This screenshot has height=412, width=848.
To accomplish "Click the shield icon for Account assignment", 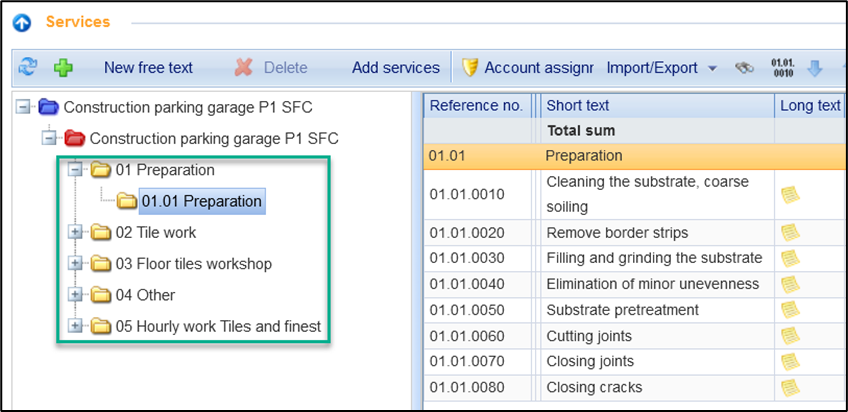I will [x=470, y=68].
